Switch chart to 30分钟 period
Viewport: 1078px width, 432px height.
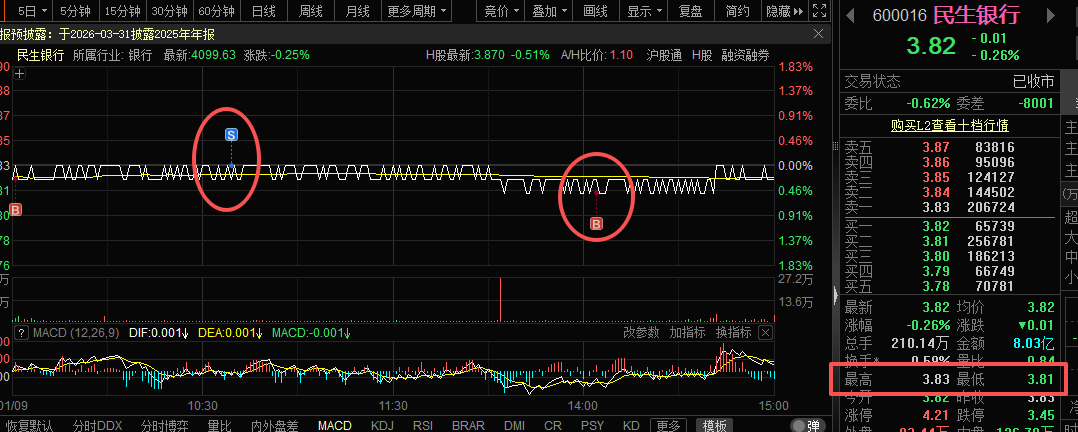point(169,11)
